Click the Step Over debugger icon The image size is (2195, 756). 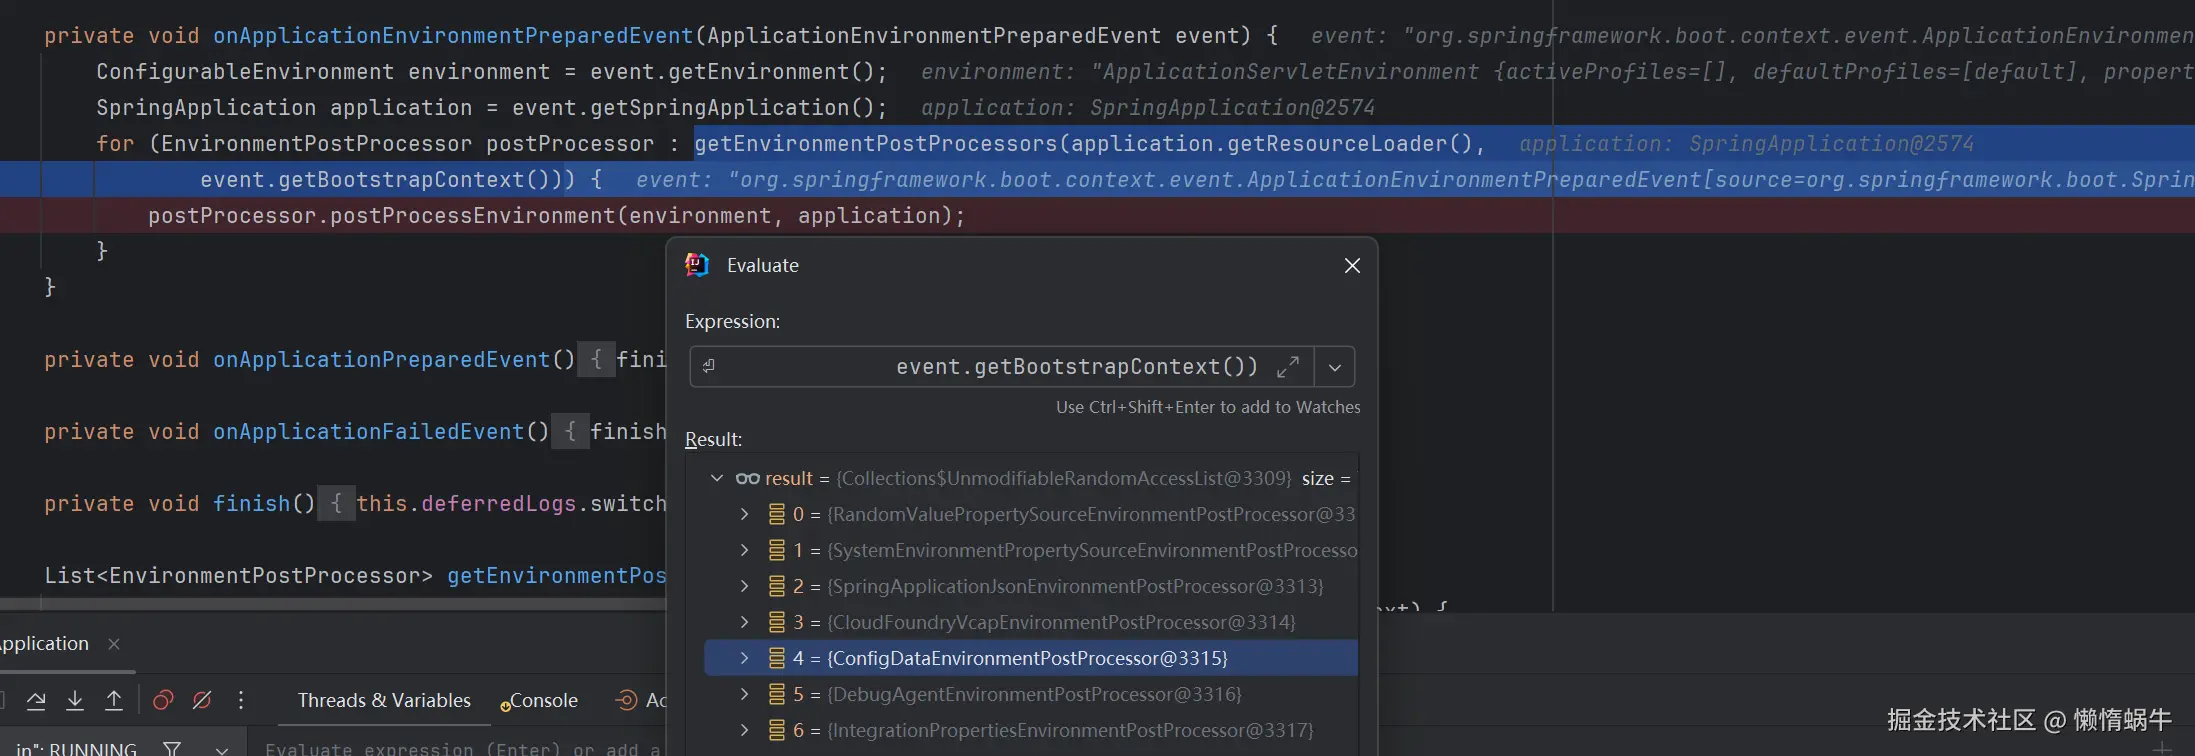click(36, 700)
